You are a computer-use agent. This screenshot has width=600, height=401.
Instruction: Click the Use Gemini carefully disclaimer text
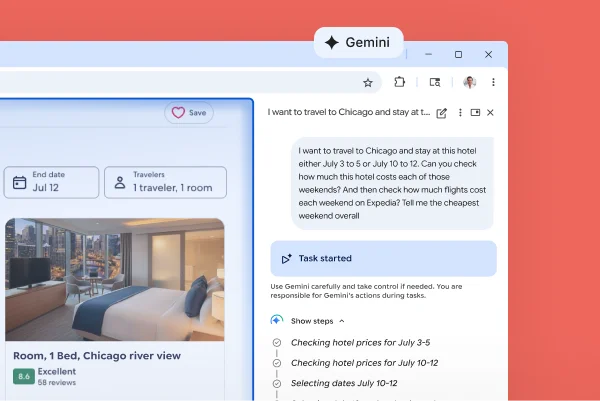(366, 291)
